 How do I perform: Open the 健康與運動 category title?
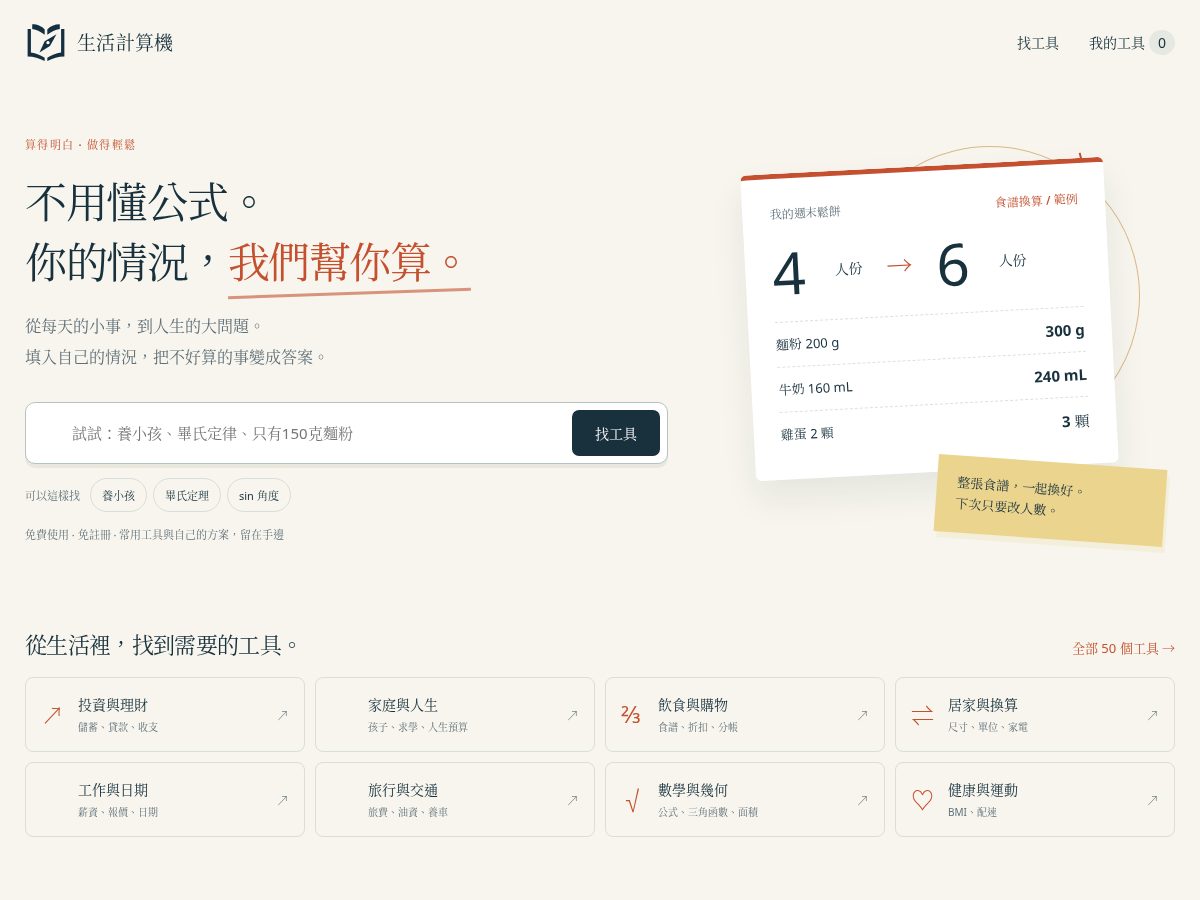click(x=983, y=790)
